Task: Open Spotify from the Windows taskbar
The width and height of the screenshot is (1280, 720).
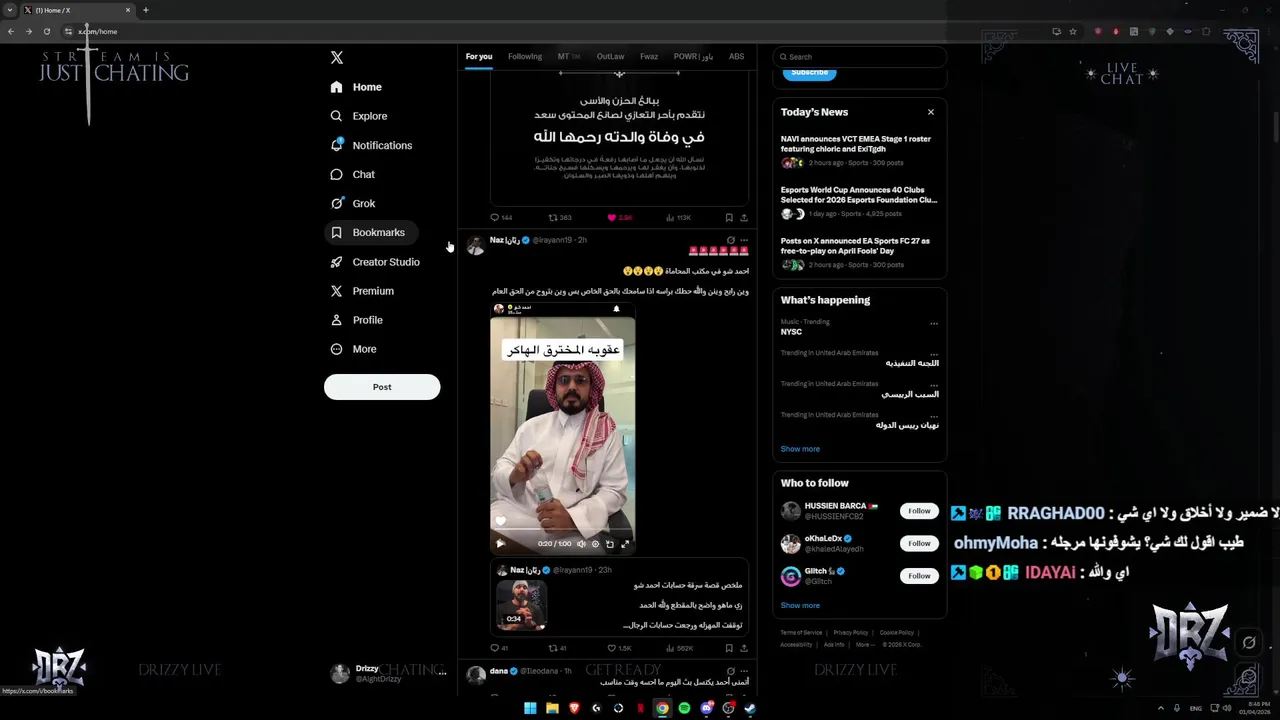Action: pyautogui.click(x=684, y=708)
